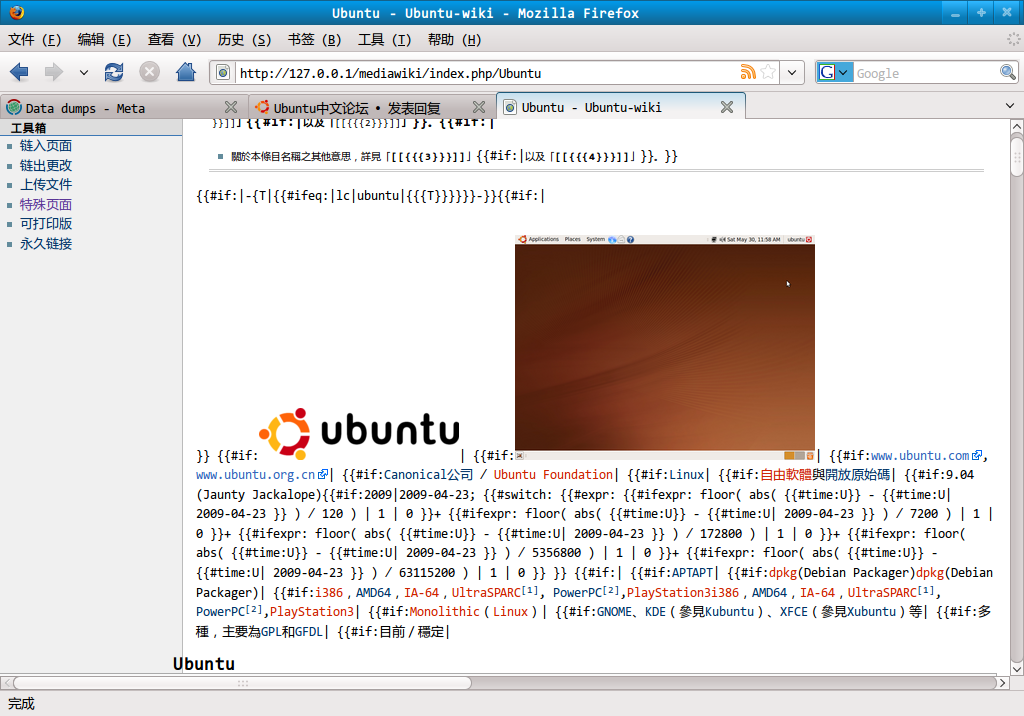This screenshot has height=716, width=1024.
Task: Click the site identity icon in the address bar
Action: point(223,73)
